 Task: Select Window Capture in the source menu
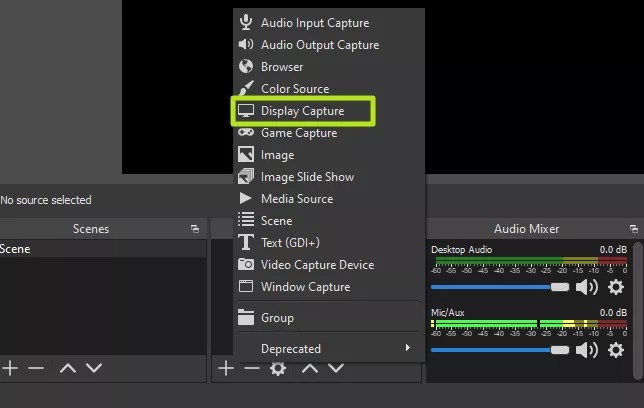point(305,287)
